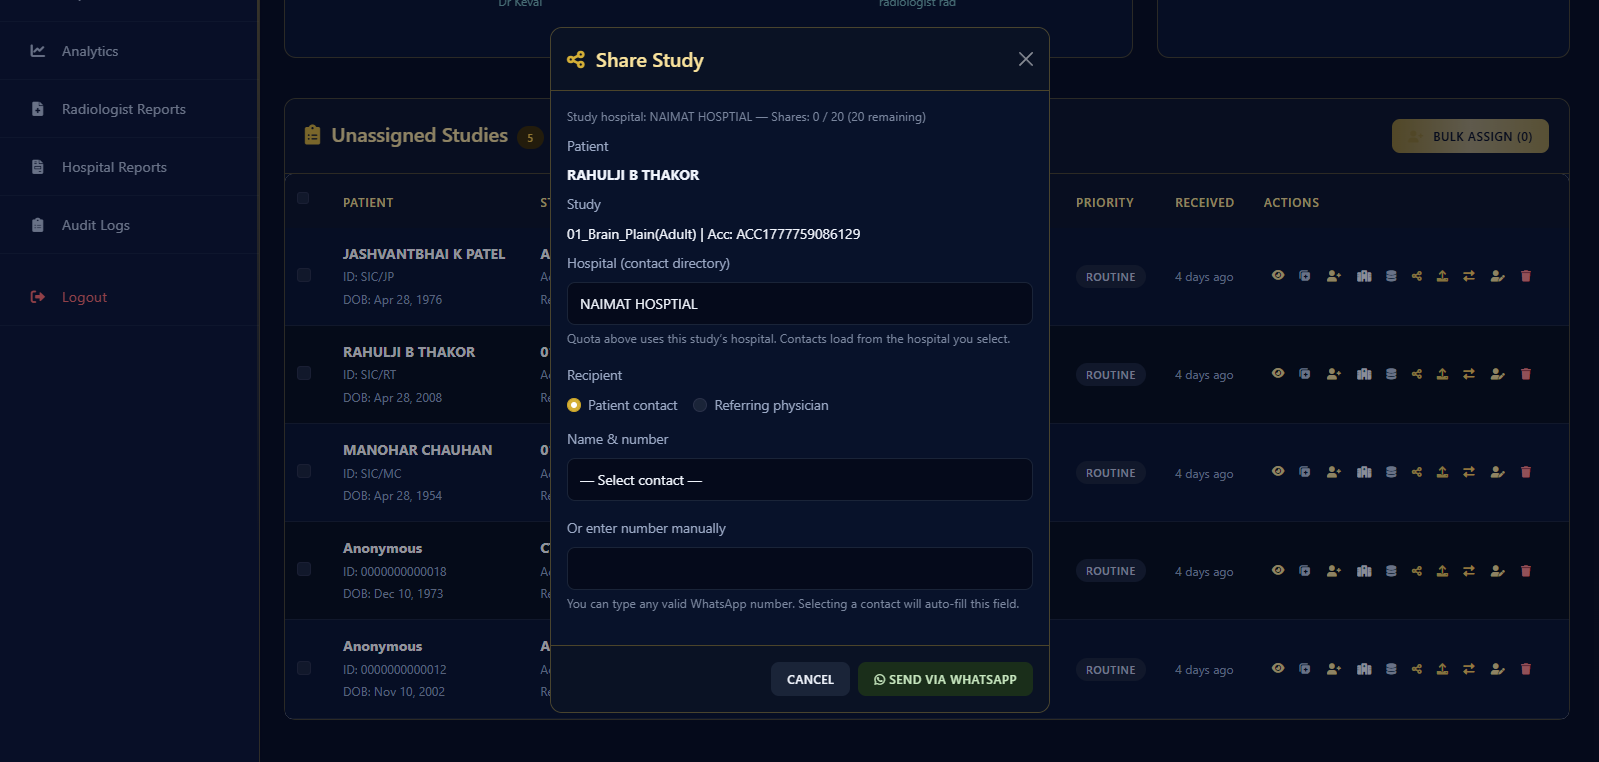
Task: Click the Unassigned Studies heading
Action: point(420,135)
